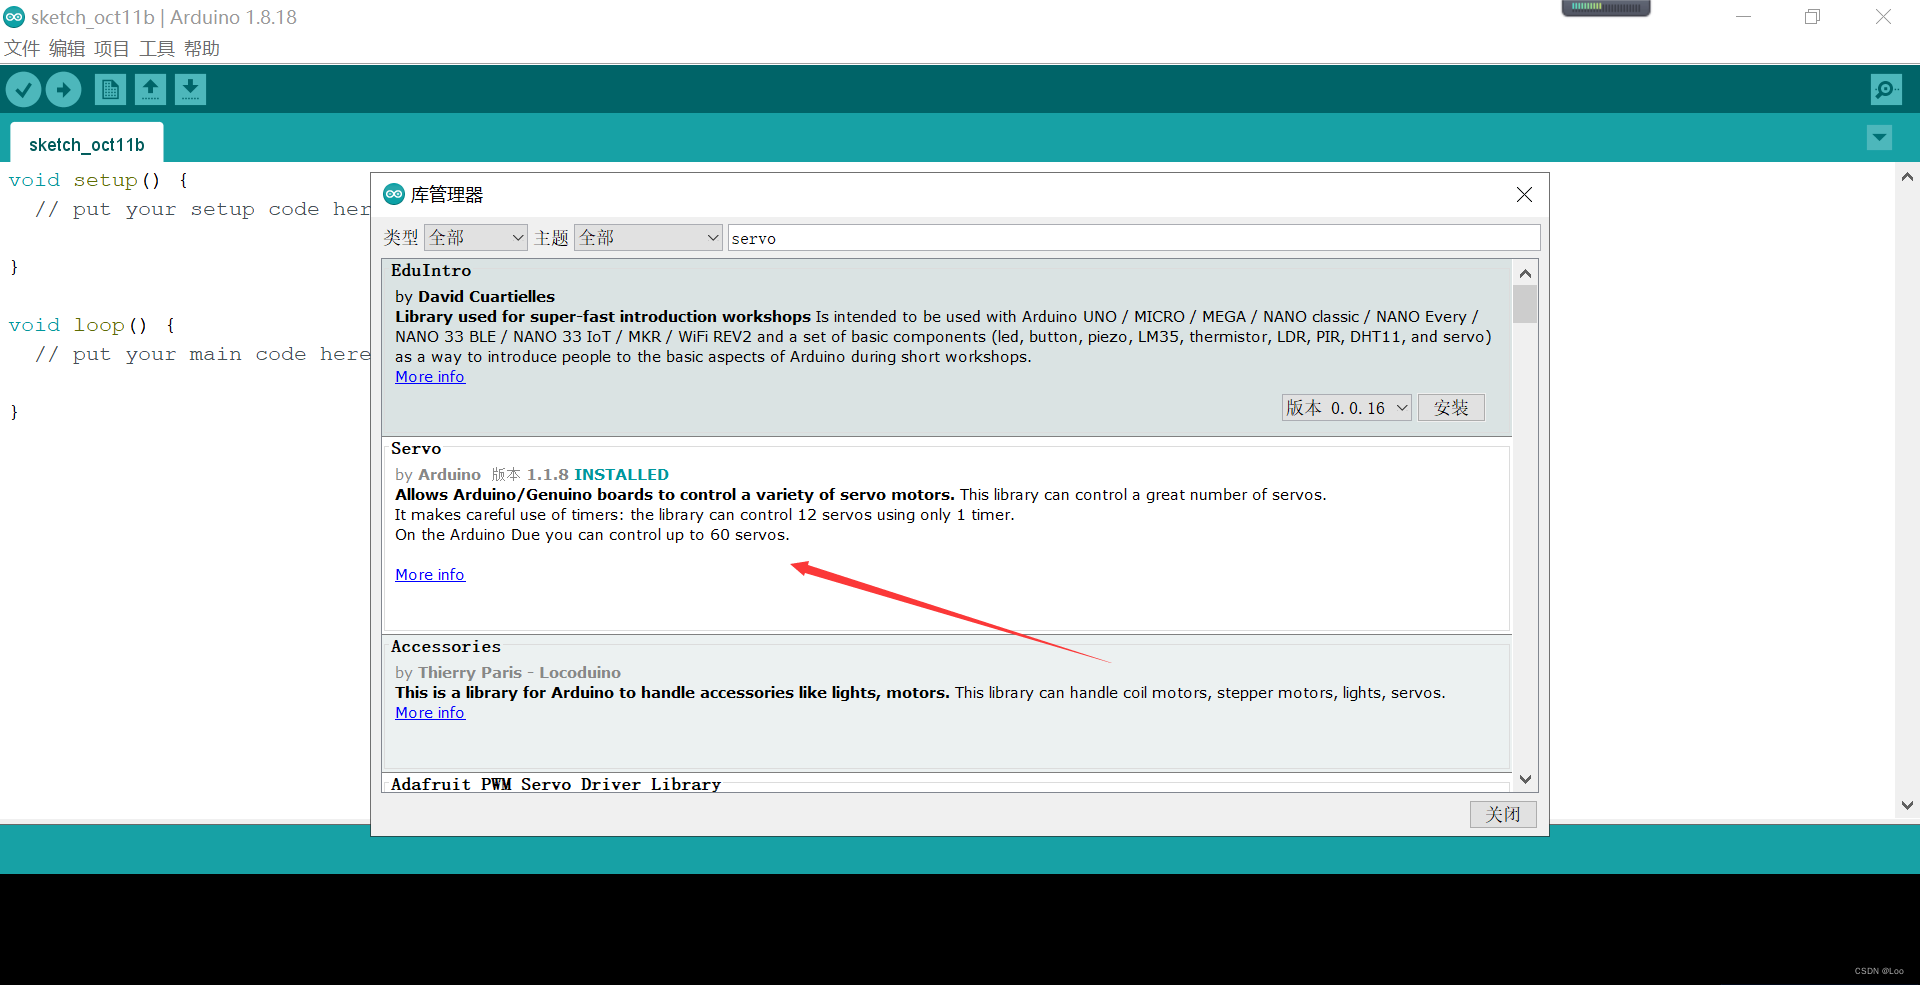Click the 库管理器 dialog logo icon

pyautogui.click(x=394, y=194)
